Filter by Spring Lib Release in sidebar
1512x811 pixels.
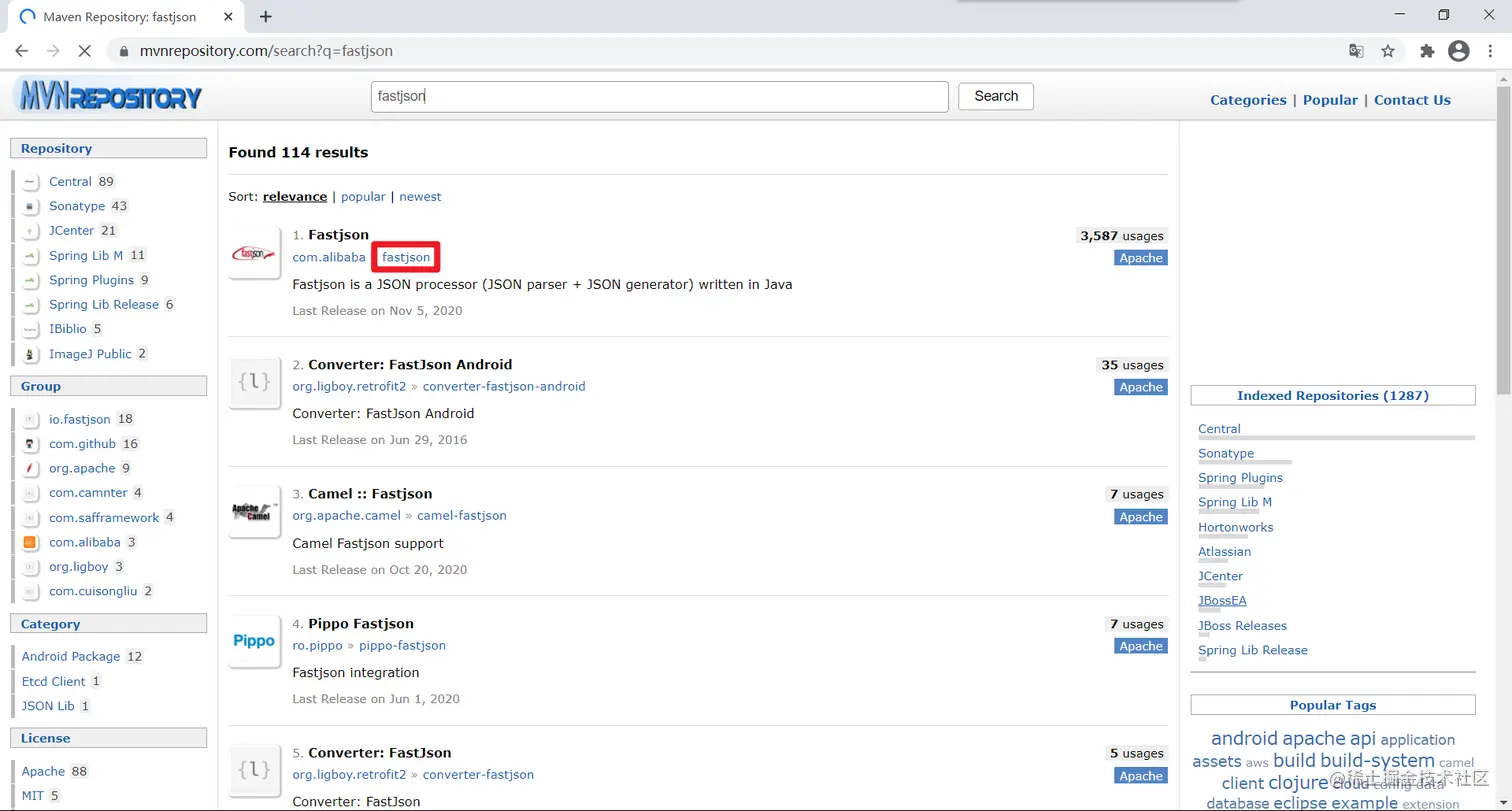[x=104, y=305]
